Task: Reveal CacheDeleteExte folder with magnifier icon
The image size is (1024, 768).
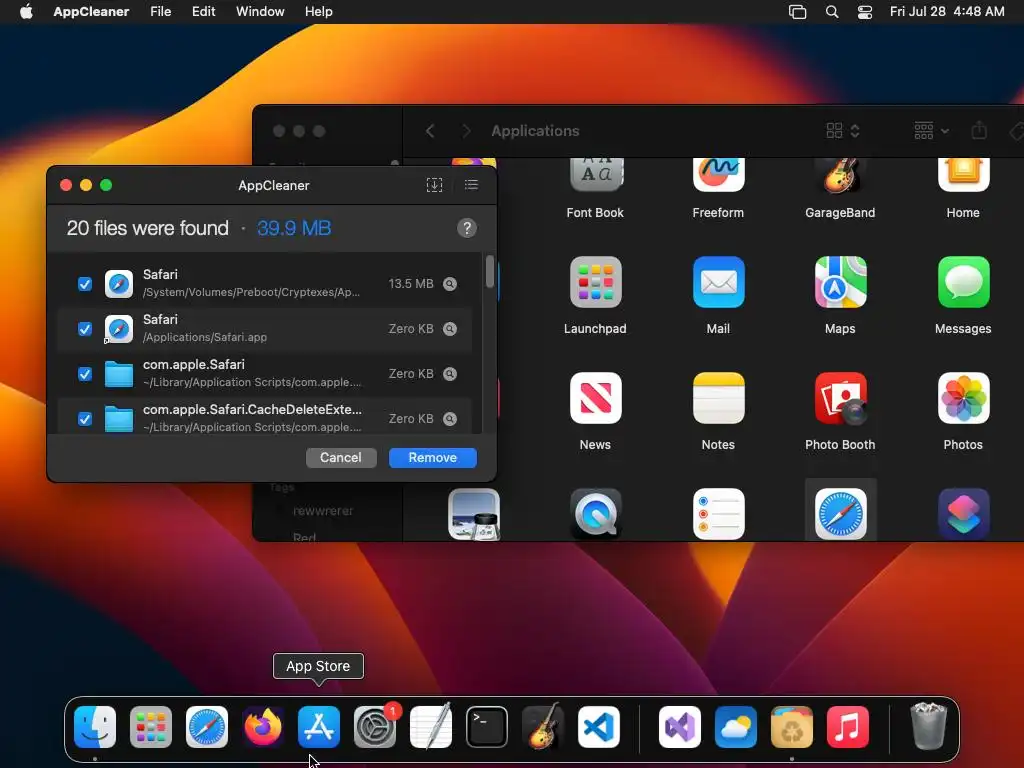Action: pyautogui.click(x=449, y=419)
